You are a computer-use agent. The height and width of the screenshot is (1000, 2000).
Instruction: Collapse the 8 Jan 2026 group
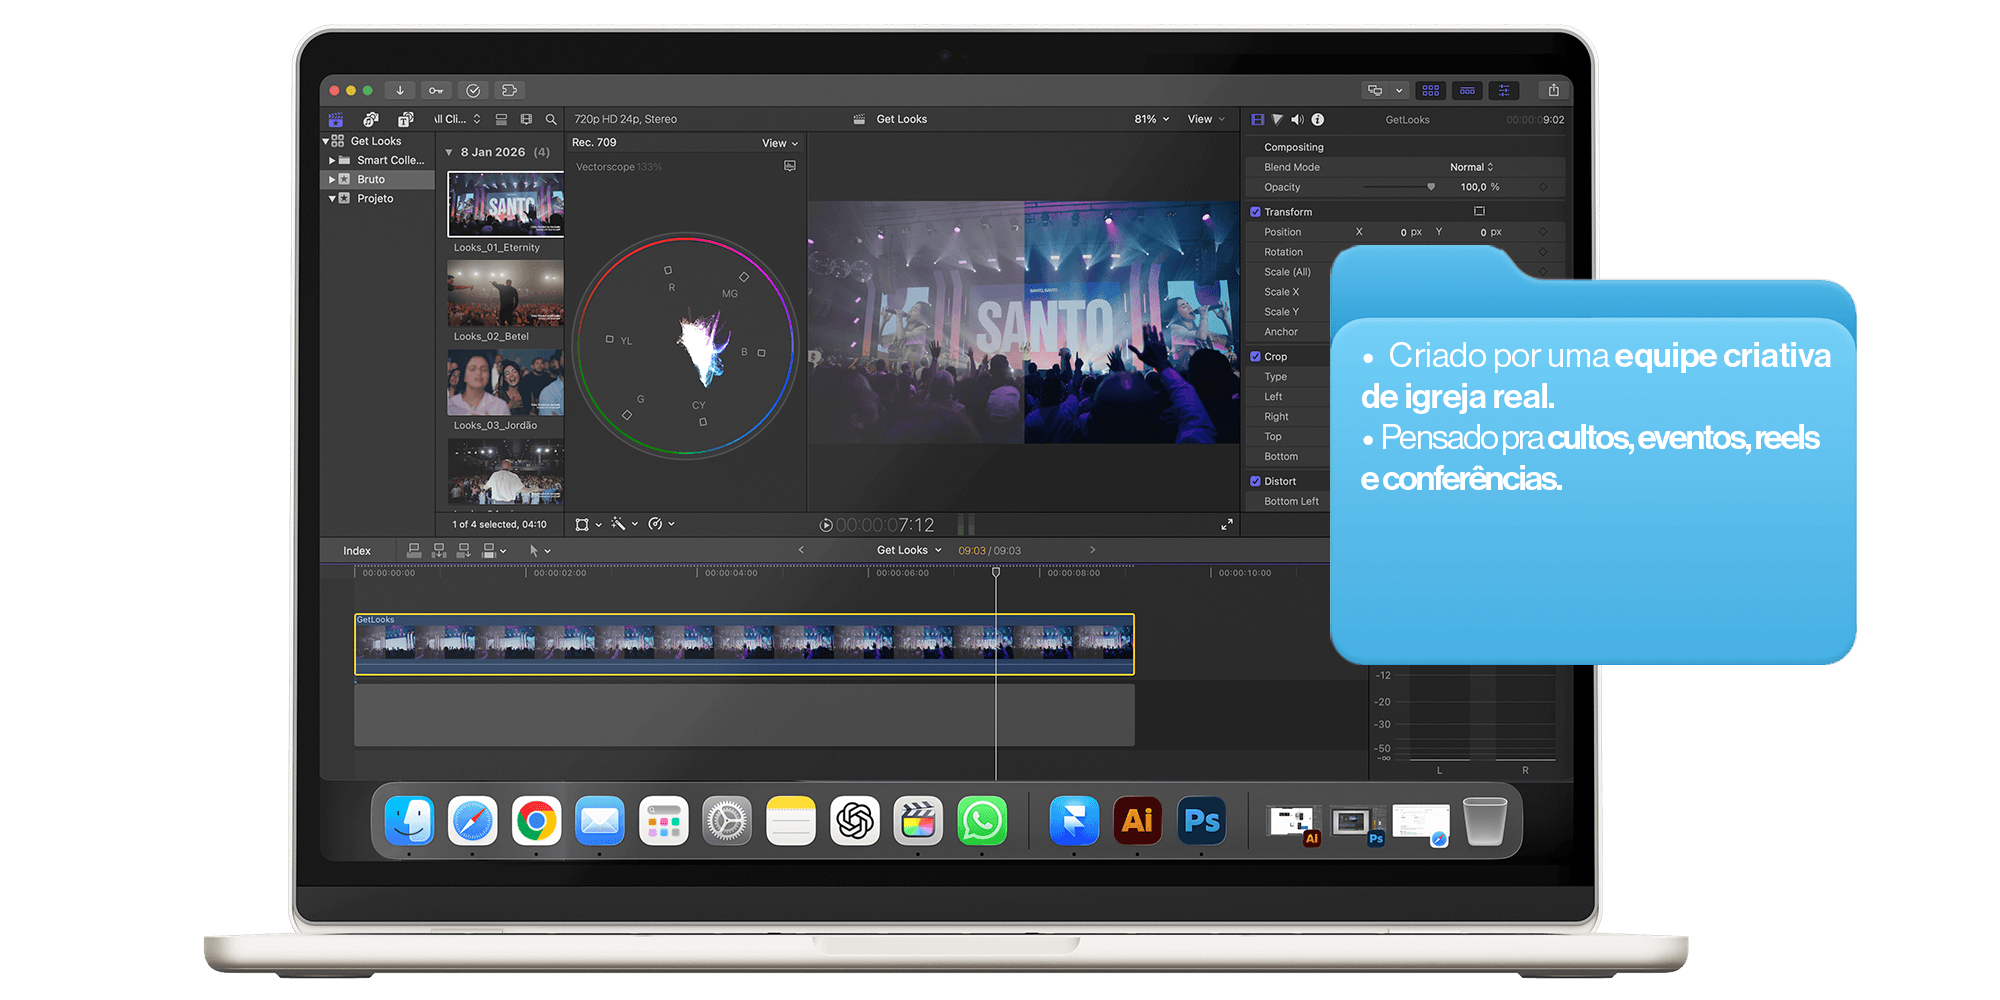point(449,152)
